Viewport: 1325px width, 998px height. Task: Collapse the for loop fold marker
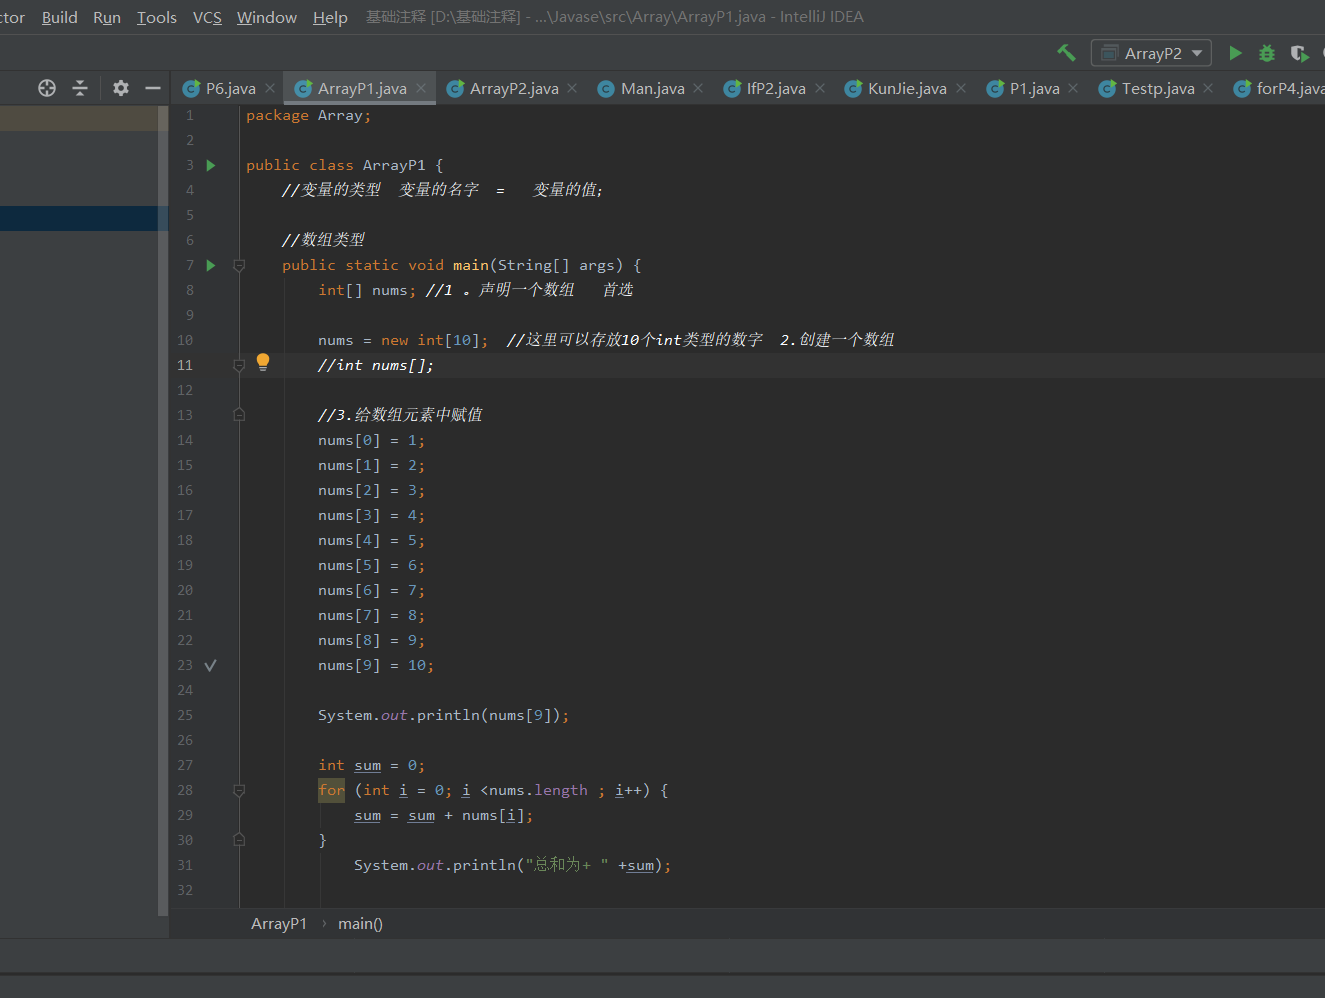pyautogui.click(x=239, y=790)
